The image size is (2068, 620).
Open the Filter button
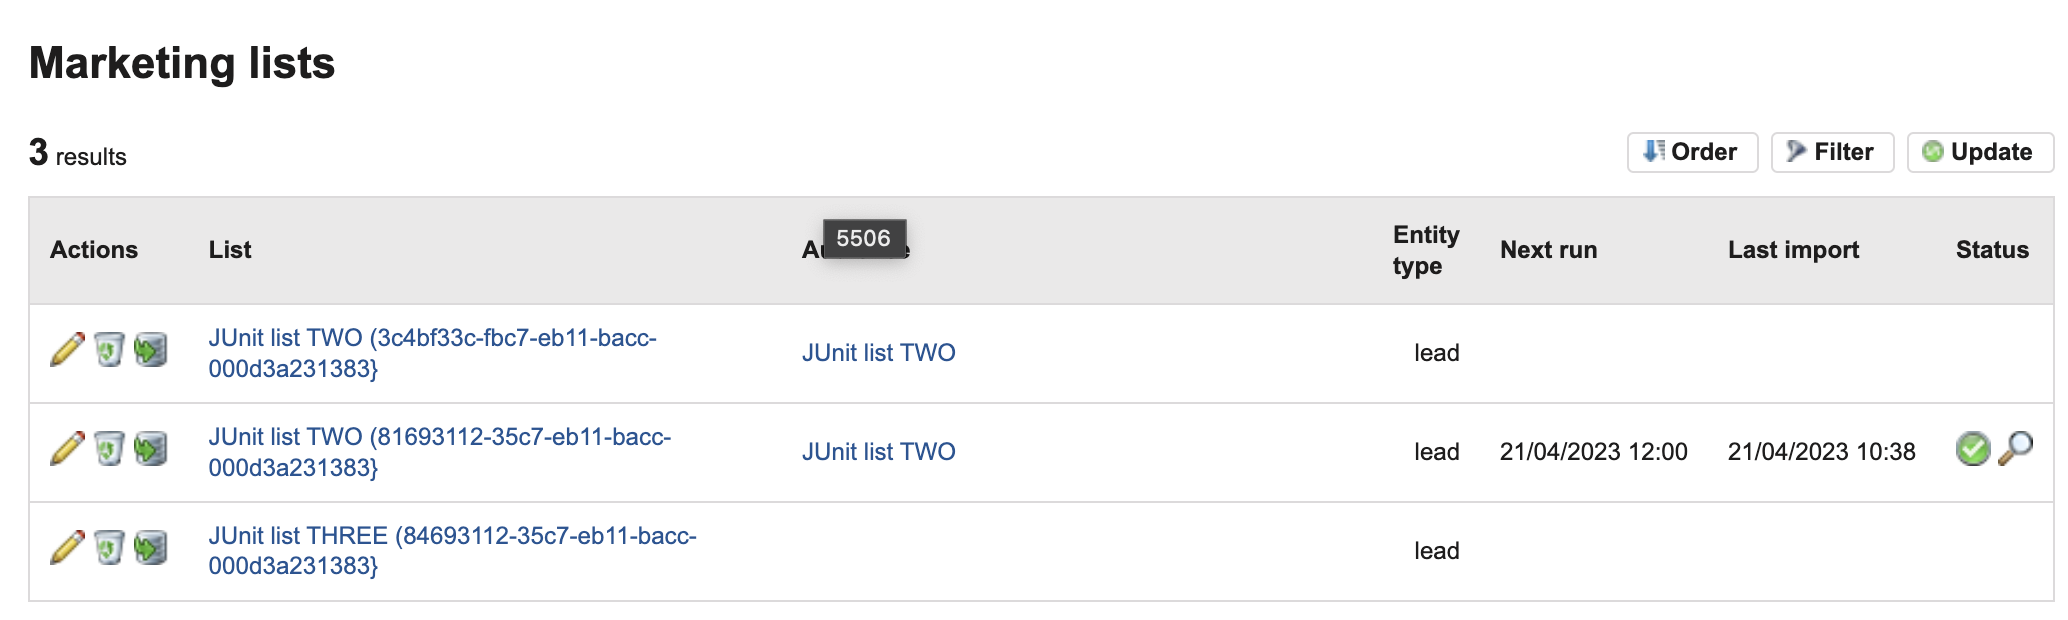1832,152
